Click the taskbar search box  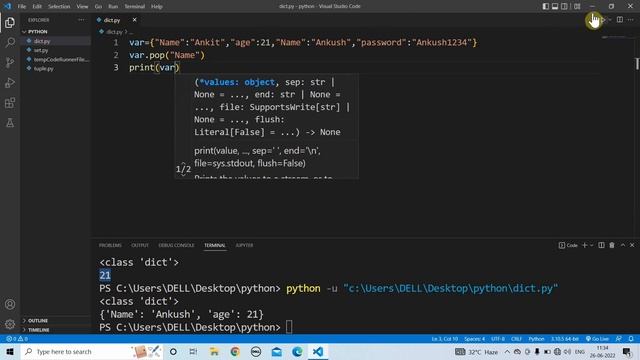91,351
